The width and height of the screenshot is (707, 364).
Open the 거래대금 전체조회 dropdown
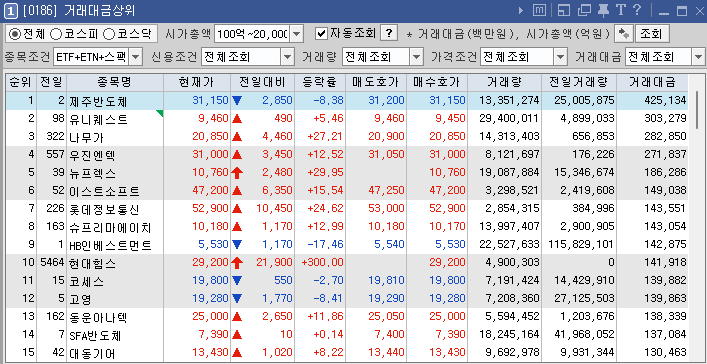pos(698,57)
